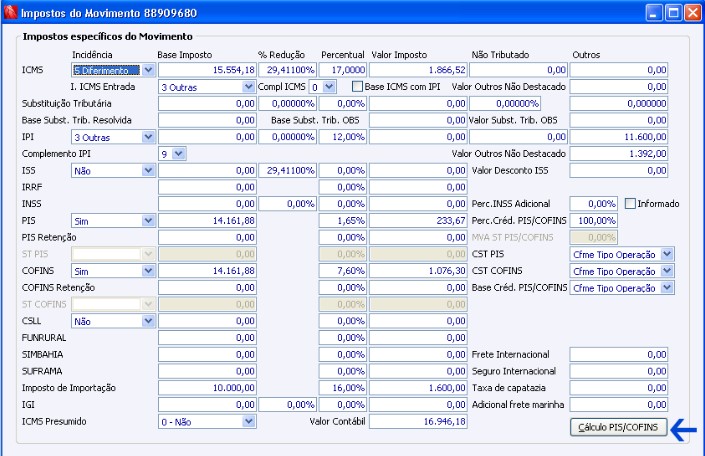Open the COFINS Sim dropdown

click(x=149, y=271)
